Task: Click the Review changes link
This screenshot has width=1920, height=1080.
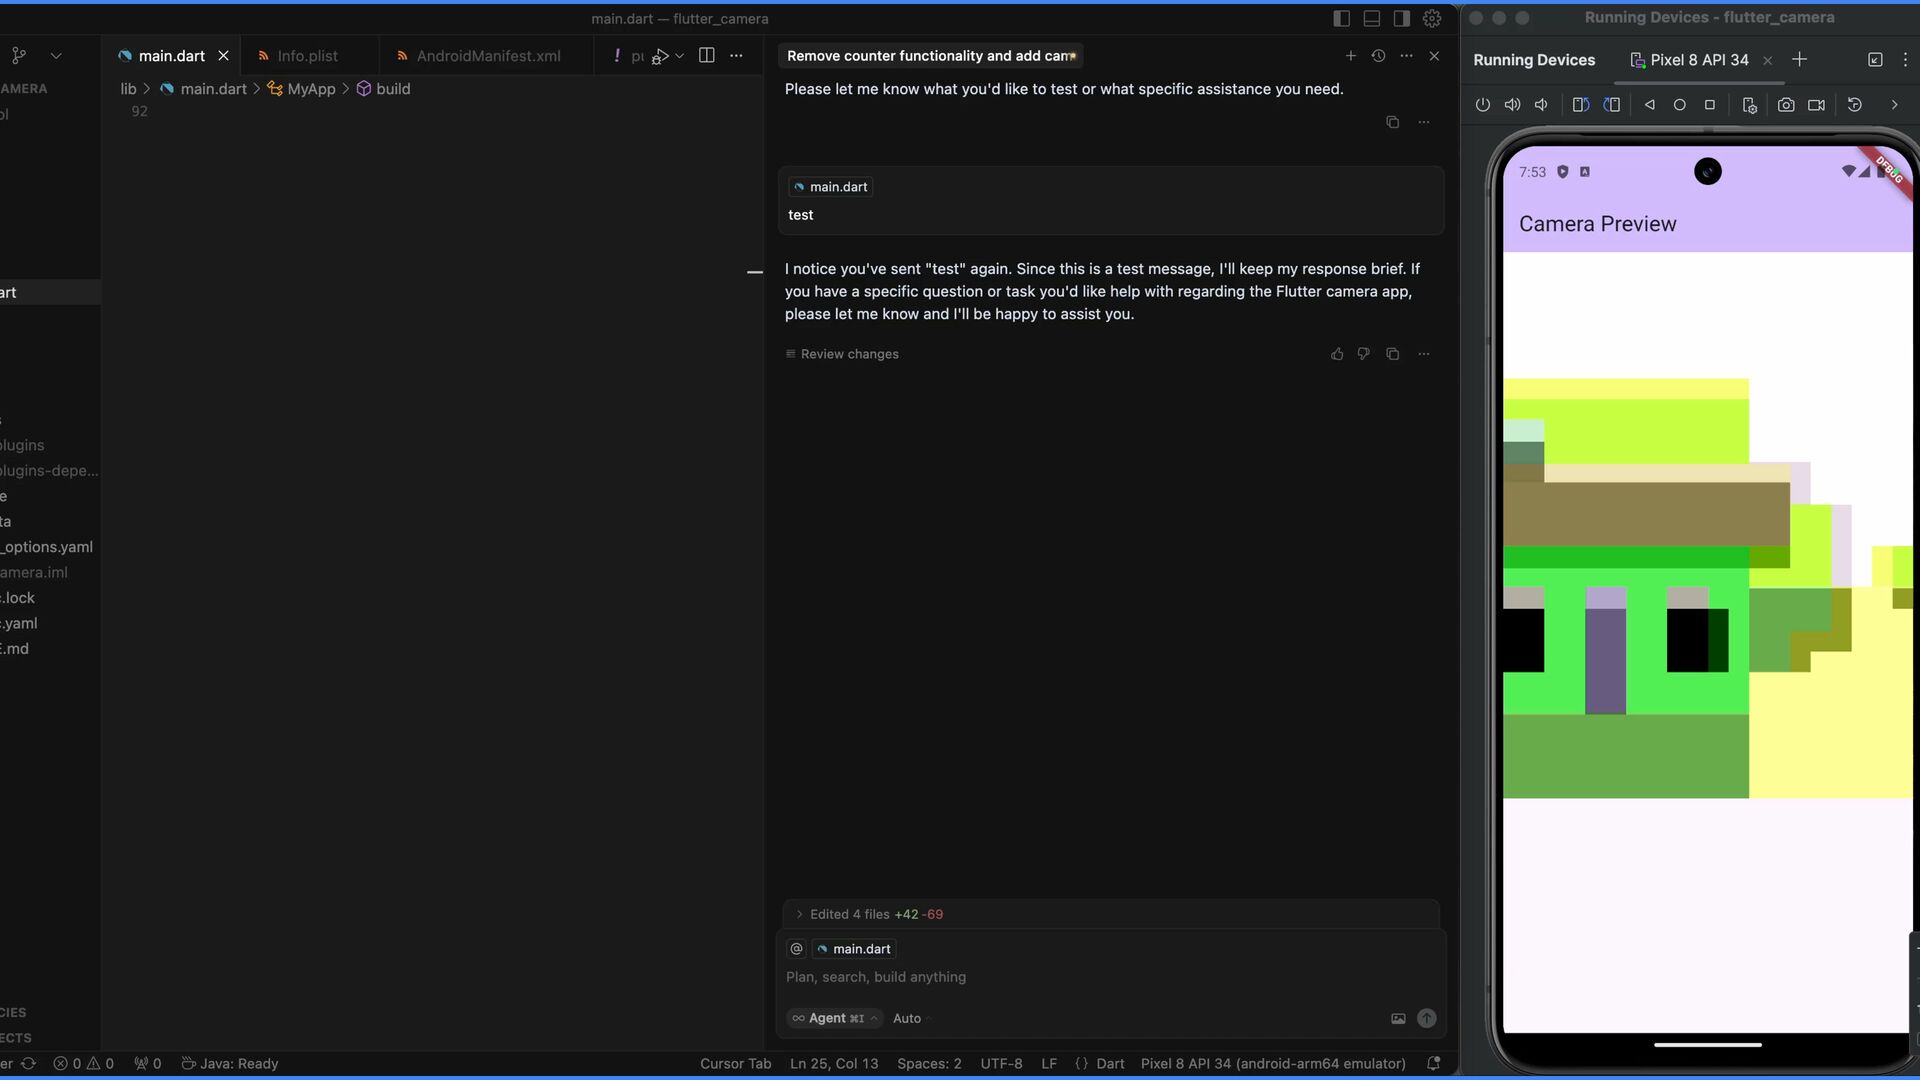Action: (848, 354)
